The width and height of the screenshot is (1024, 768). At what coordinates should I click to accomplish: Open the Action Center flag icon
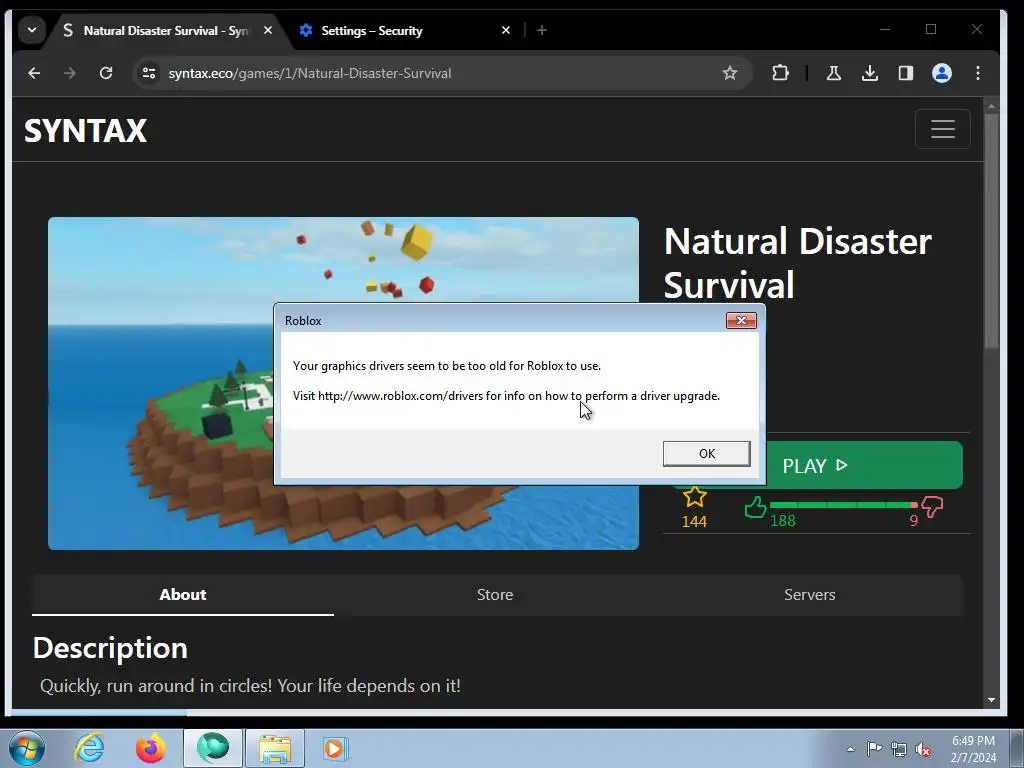coord(873,749)
